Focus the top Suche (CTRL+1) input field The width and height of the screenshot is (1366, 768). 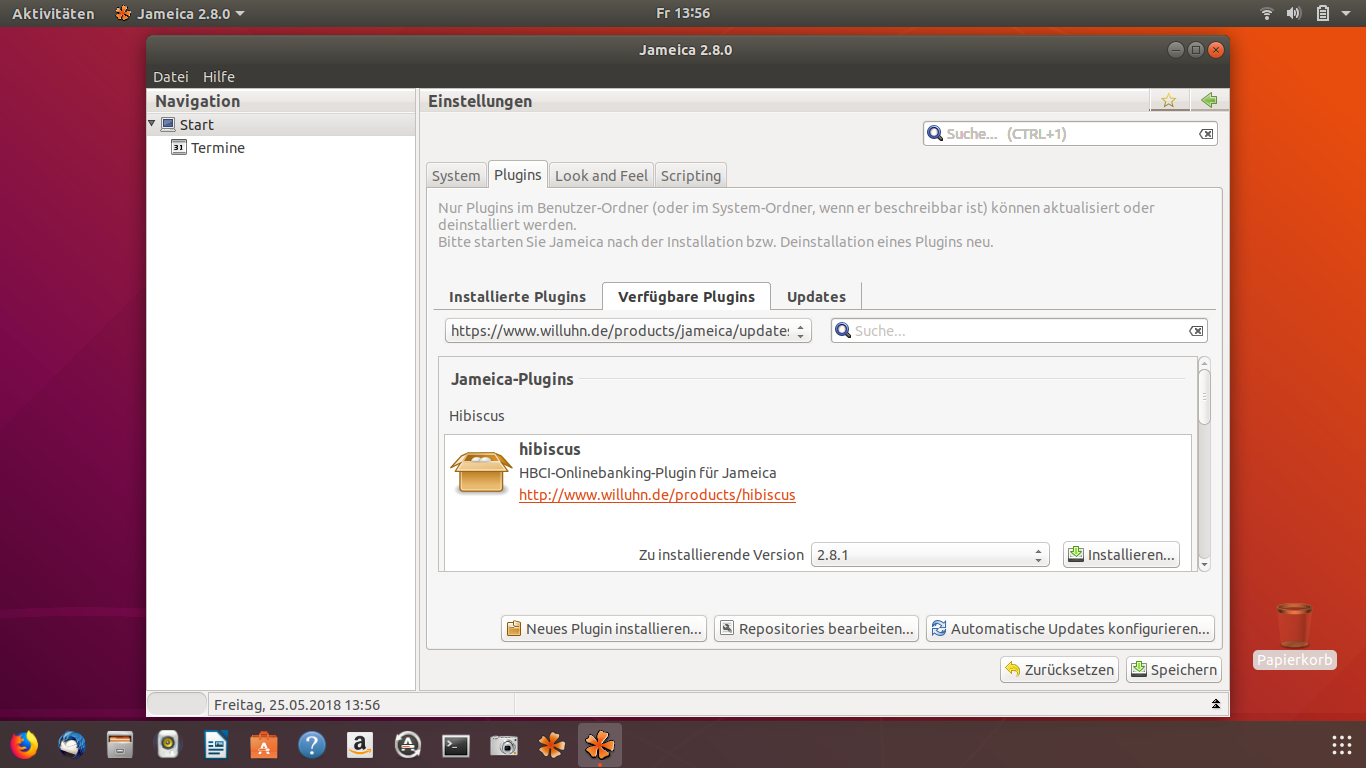pos(1070,134)
